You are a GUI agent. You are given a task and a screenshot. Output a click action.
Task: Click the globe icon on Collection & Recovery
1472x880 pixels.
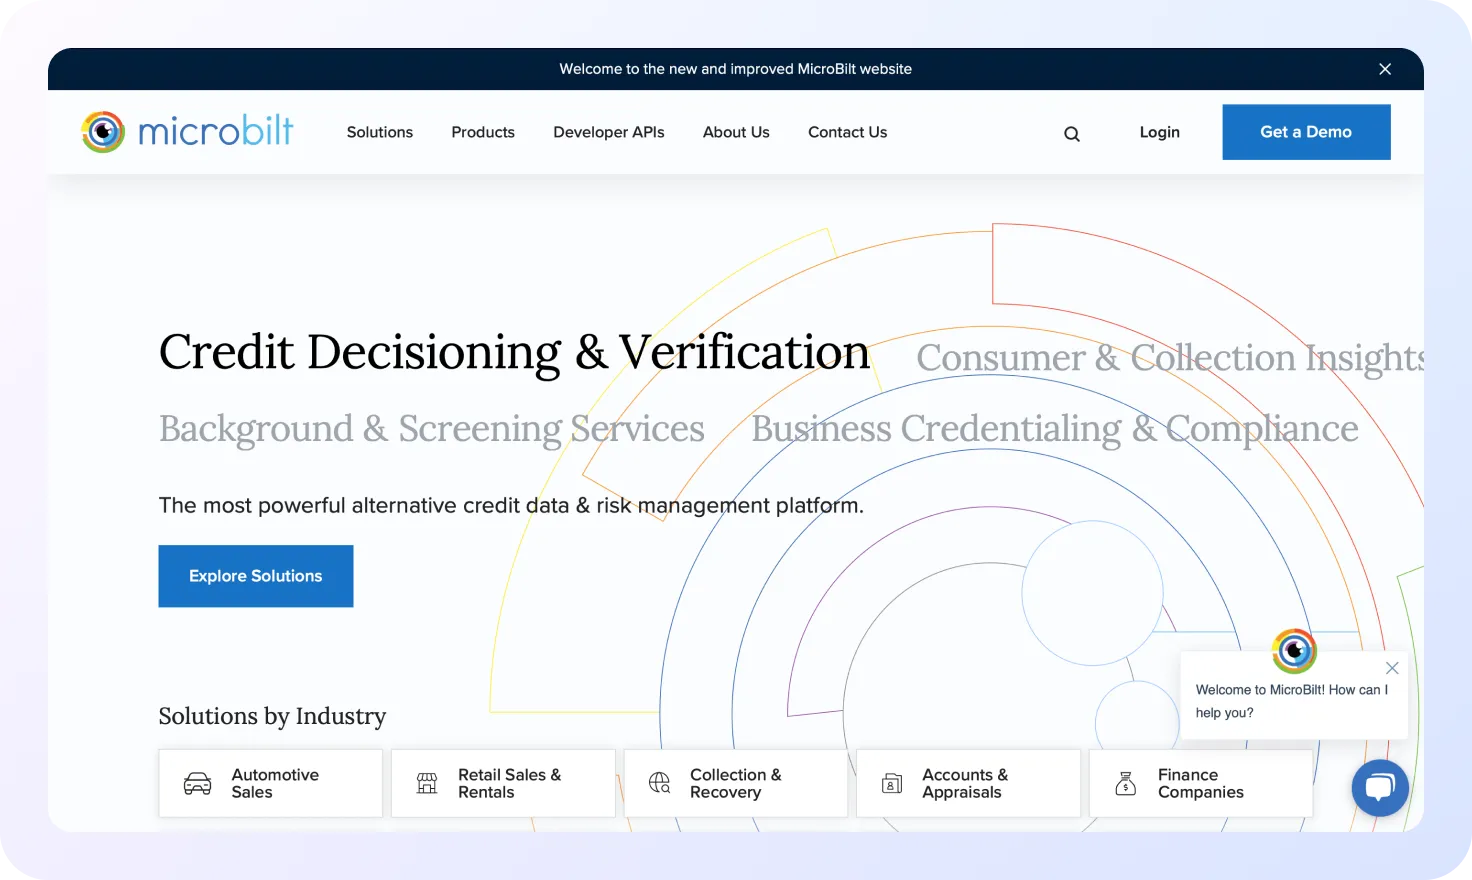pos(660,783)
